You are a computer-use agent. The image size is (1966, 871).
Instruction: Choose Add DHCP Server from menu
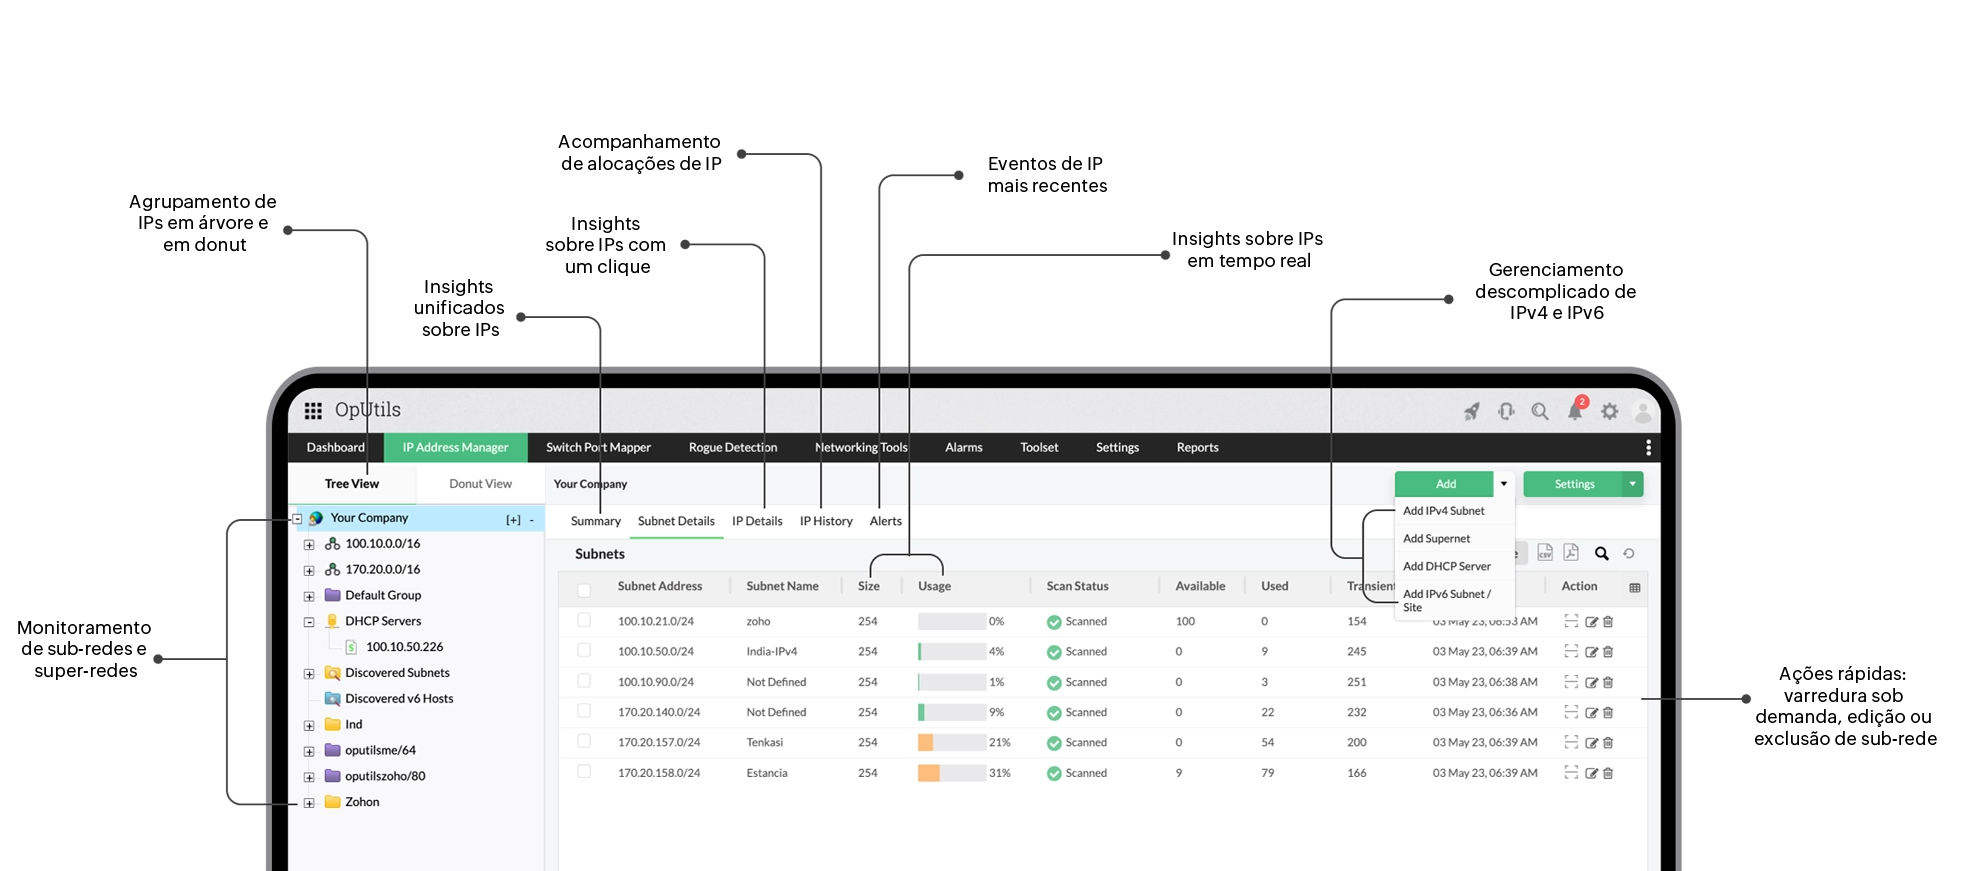pos(1455,566)
